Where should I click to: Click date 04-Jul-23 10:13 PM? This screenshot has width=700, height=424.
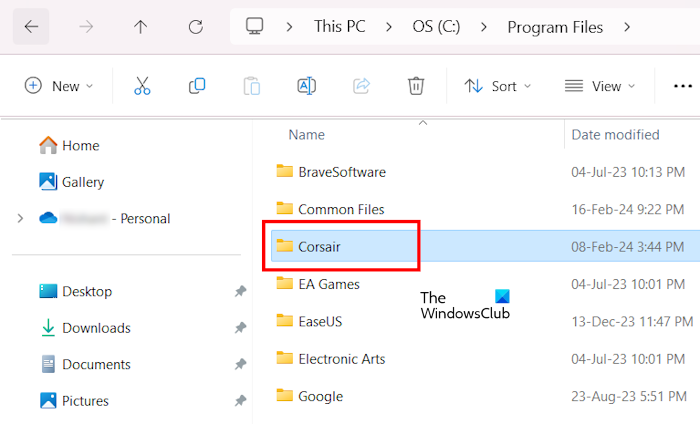[628, 172]
